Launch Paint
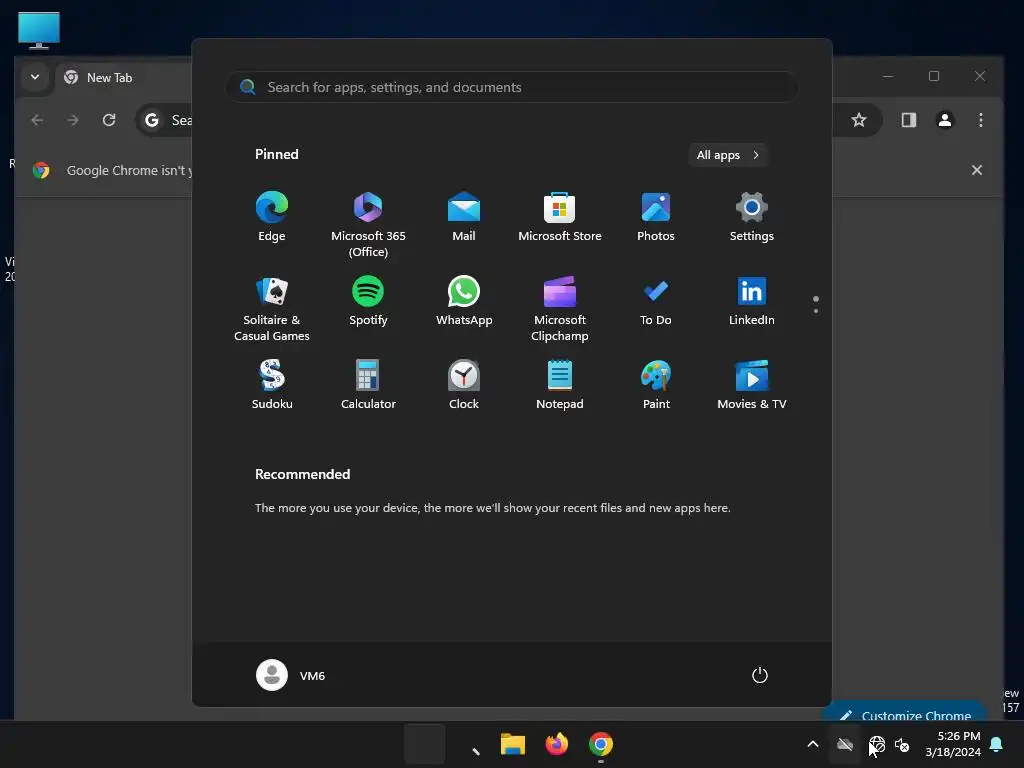This screenshot has width=1024, height=768. 656,385
